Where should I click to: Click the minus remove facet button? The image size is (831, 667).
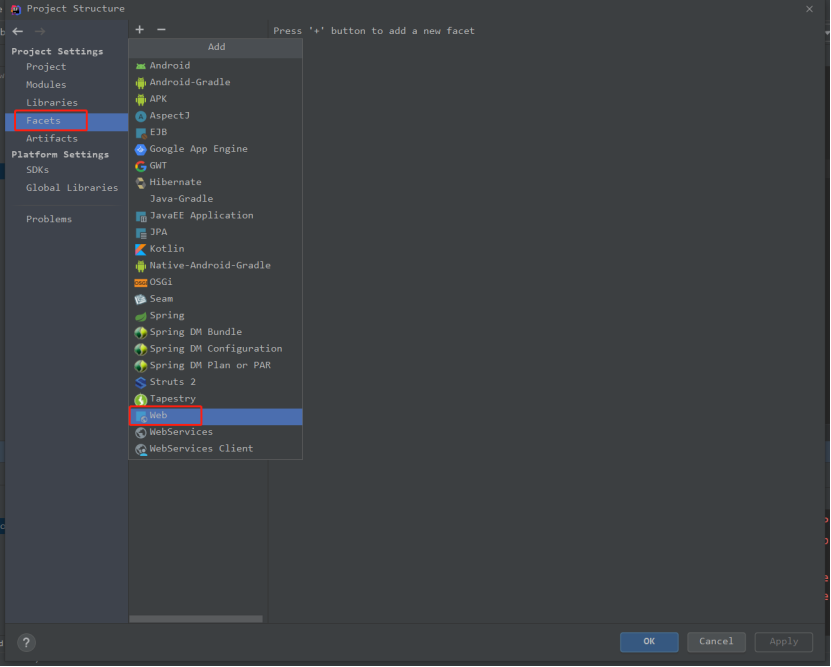pyautogui.click(x=161, y=30)
